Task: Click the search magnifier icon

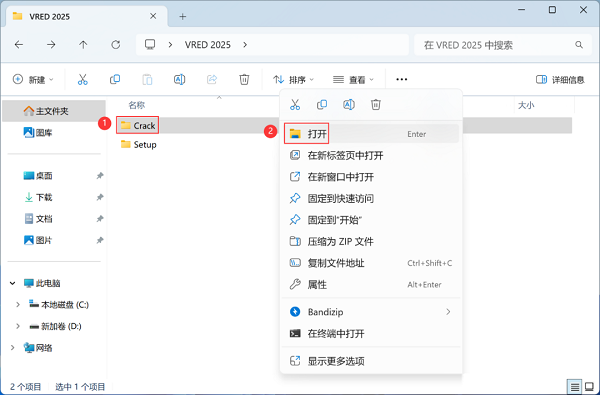Action: [x=579, y=45]
